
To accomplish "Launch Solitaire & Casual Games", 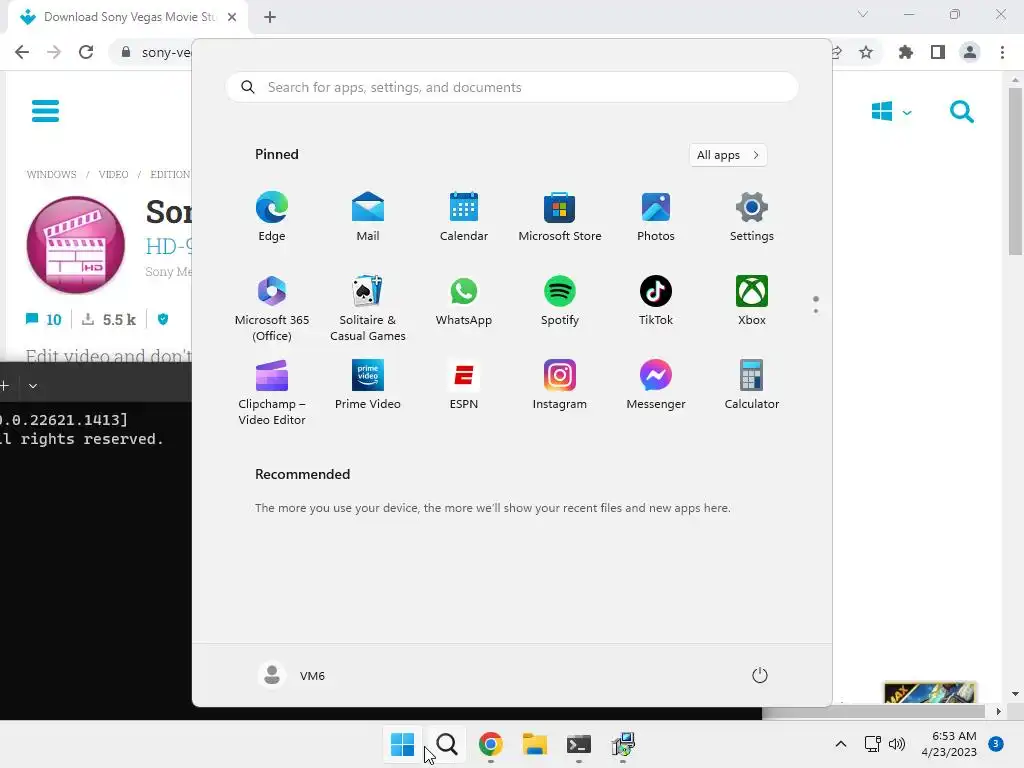I will [x=368, y=308].
